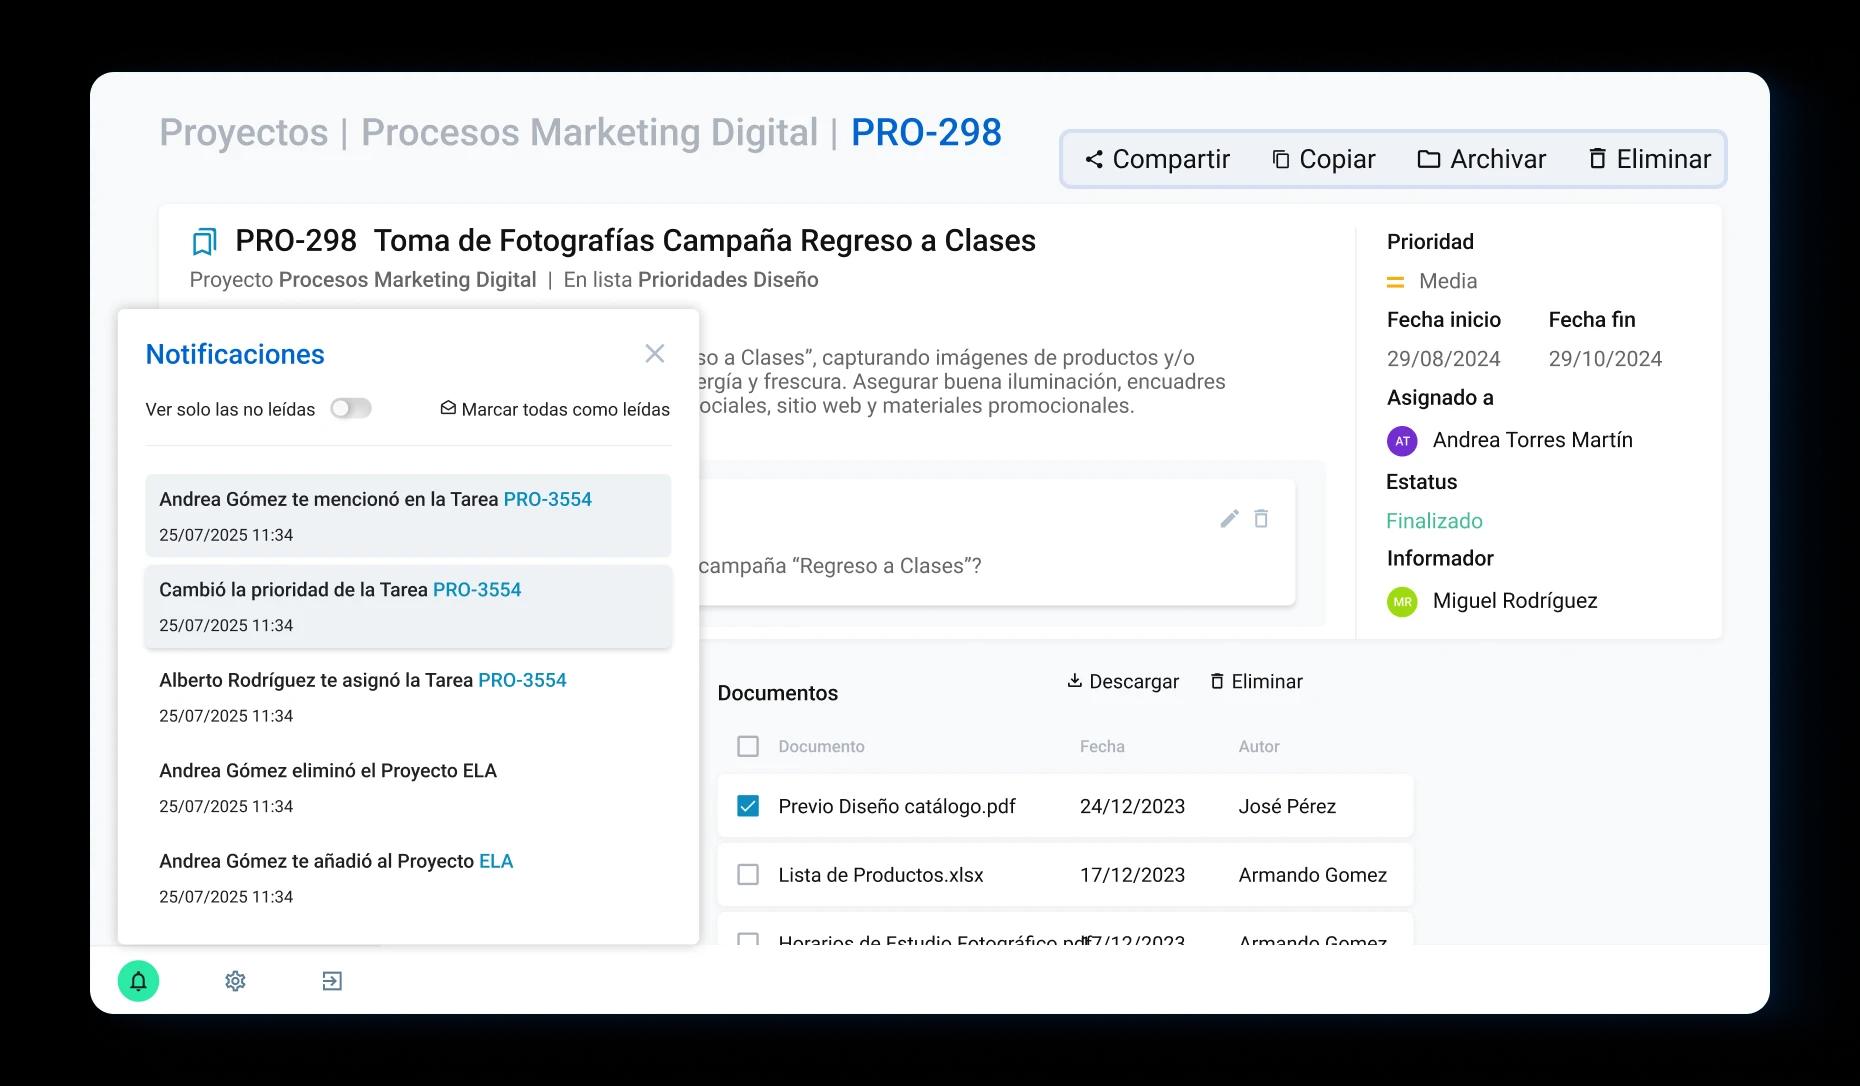This screenshot has width=1860, height=1086.
Task: Select all documents via header checkbox
Action: (748, 747)
